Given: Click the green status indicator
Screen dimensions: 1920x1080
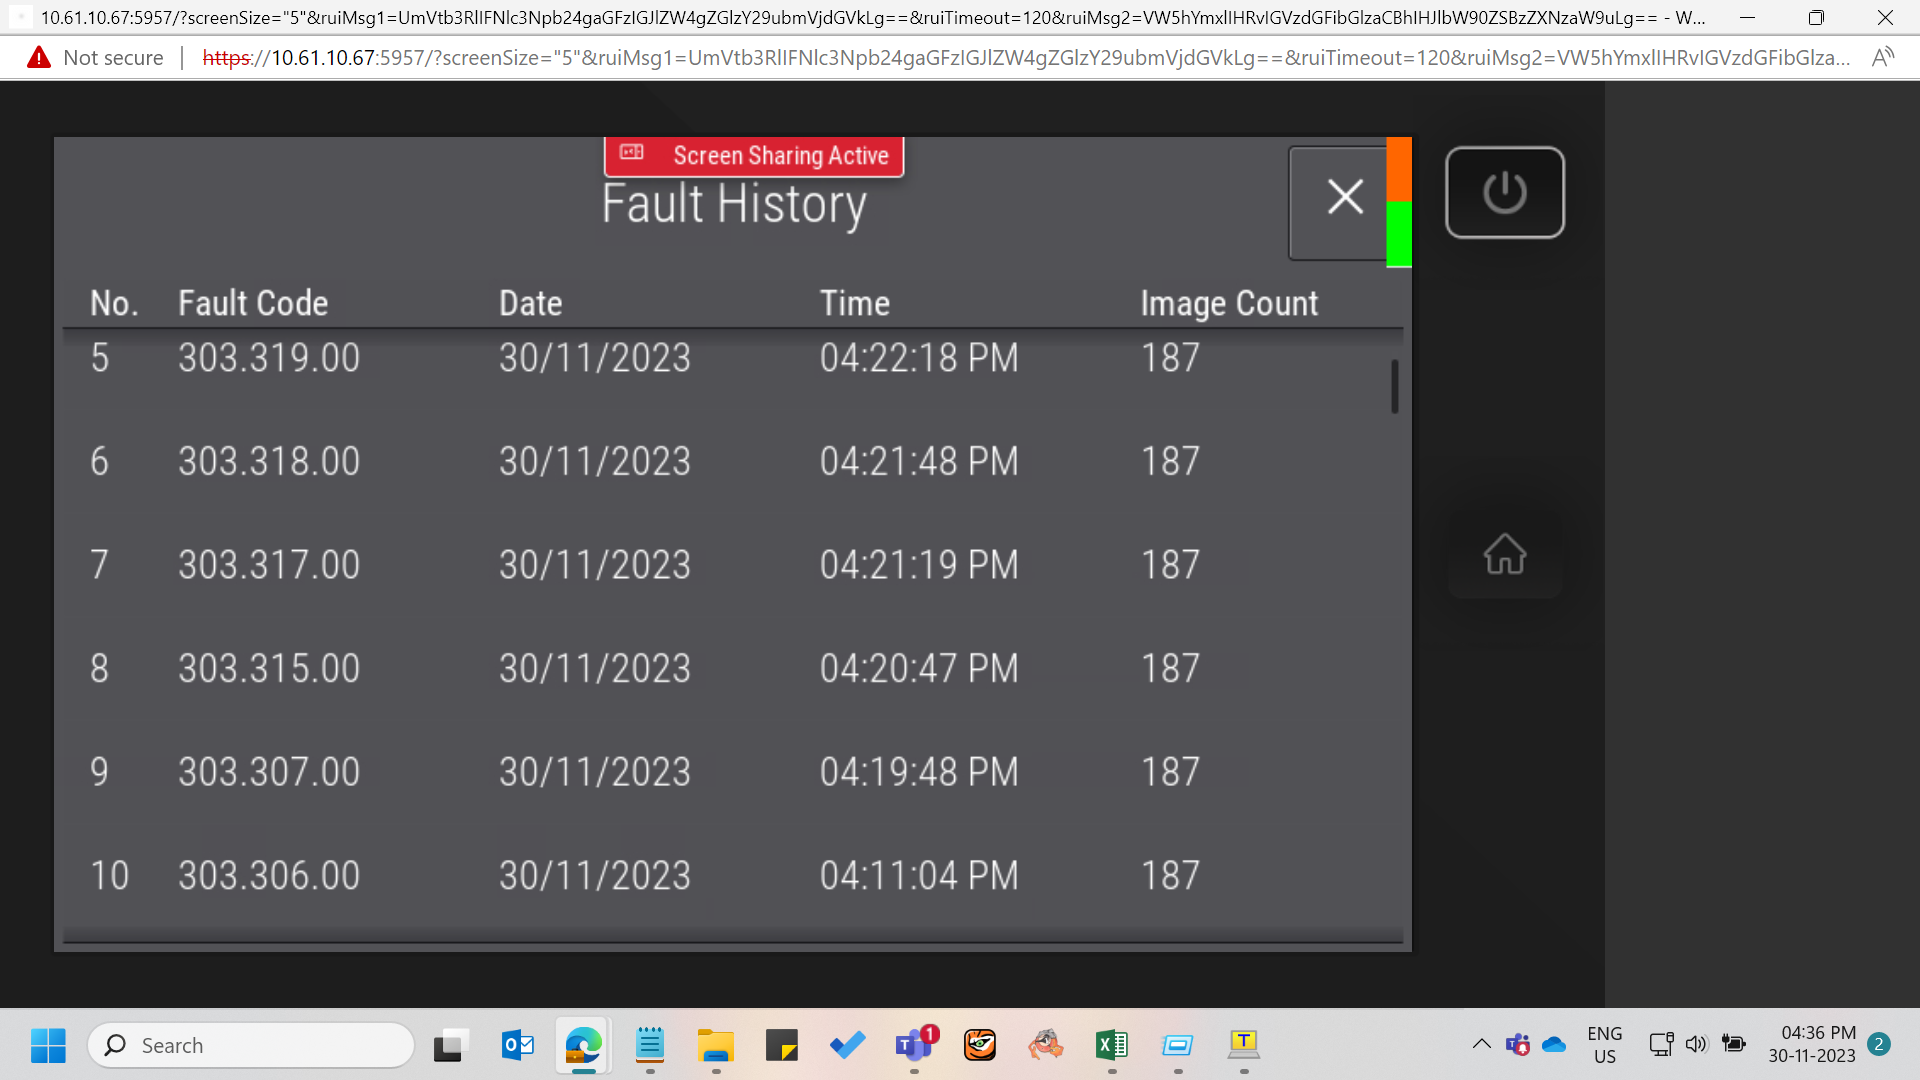Looking at the screenshot, I should coord(1399,234).
